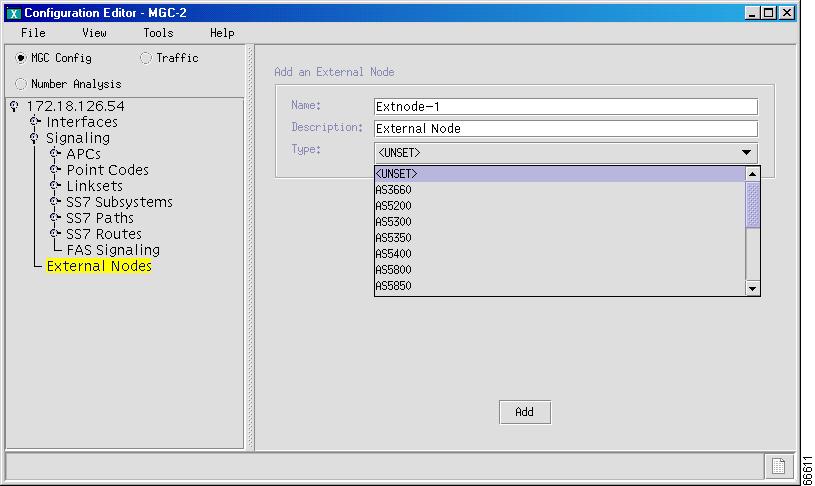Click the Type list scrollbar thumb
This screenshot has width=815, height=486.
tap(753, 205)
